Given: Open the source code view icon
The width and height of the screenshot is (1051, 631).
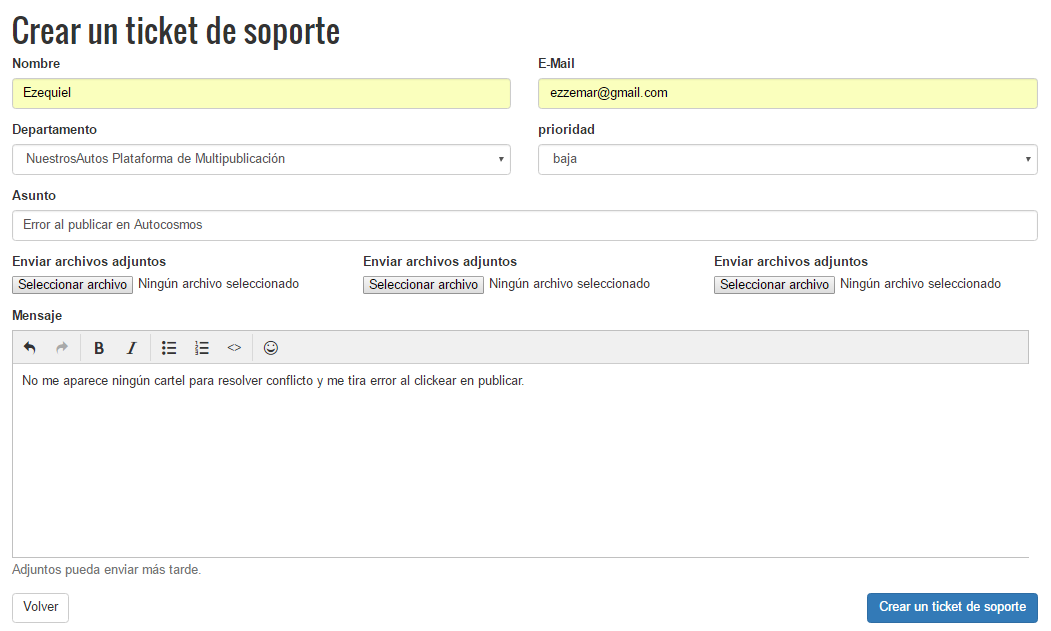Looking at the screenshot, I should [234, 348].
